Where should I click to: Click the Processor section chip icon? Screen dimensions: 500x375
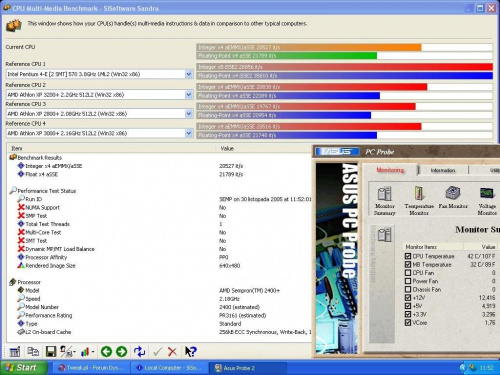pyautogui.click(x=13, y=282)
